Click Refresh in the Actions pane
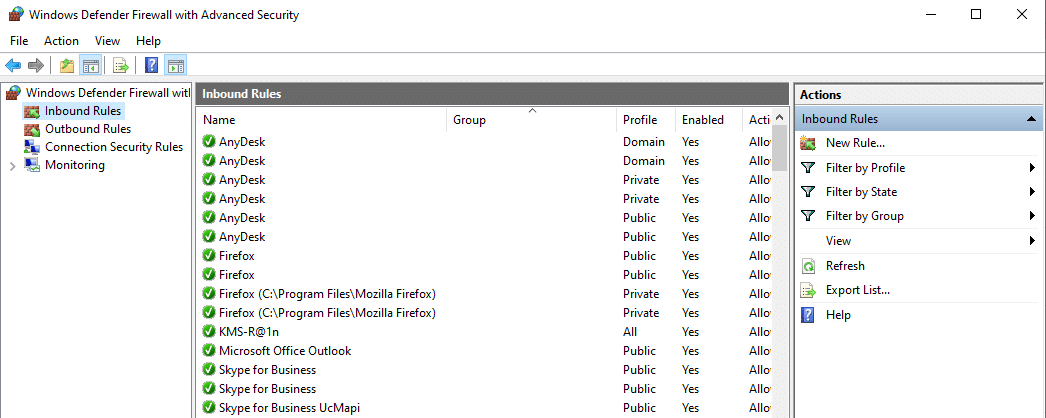The image size is (1046, 418). point(845,266)
